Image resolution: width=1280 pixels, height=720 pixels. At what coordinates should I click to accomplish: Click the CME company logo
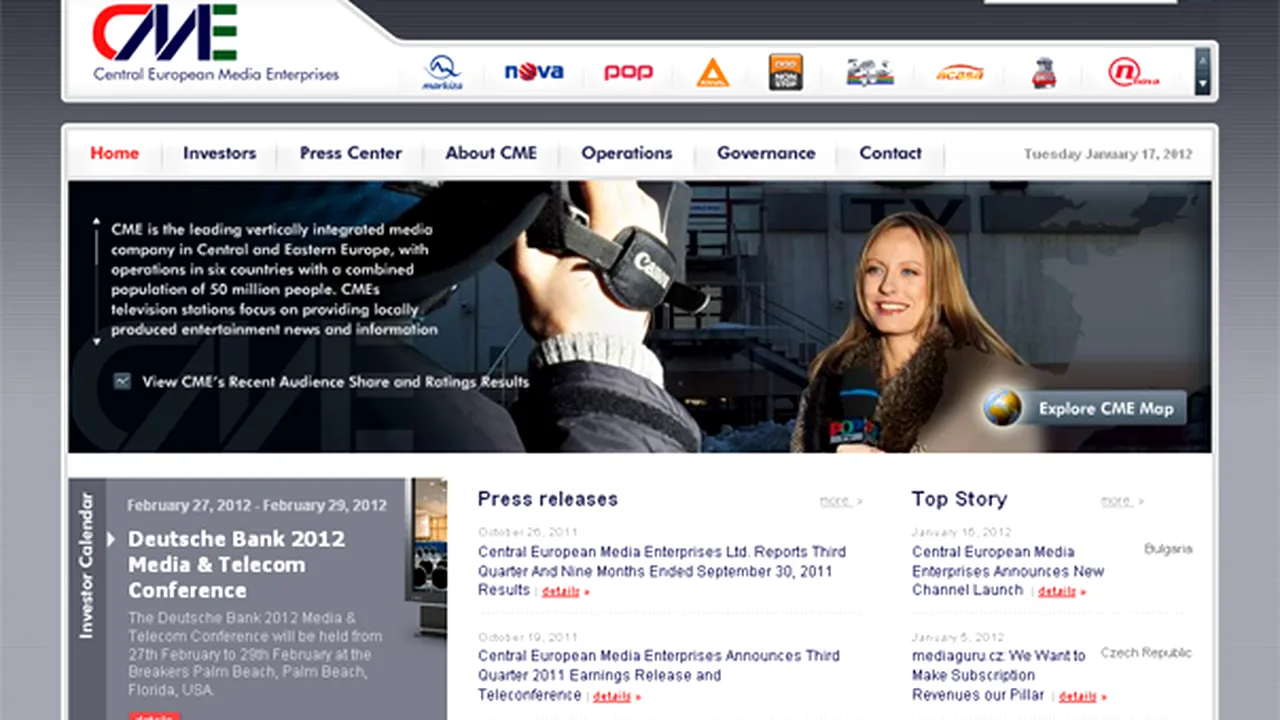215,45
